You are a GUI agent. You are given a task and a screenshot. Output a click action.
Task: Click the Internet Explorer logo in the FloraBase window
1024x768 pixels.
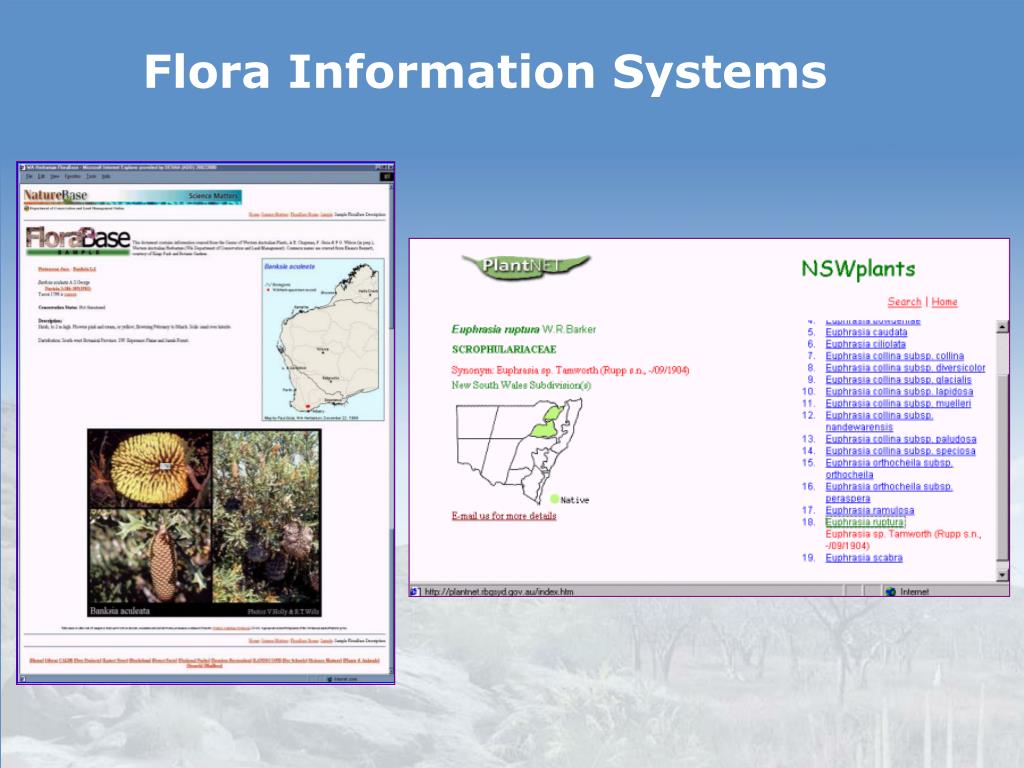tap(386, 176)
